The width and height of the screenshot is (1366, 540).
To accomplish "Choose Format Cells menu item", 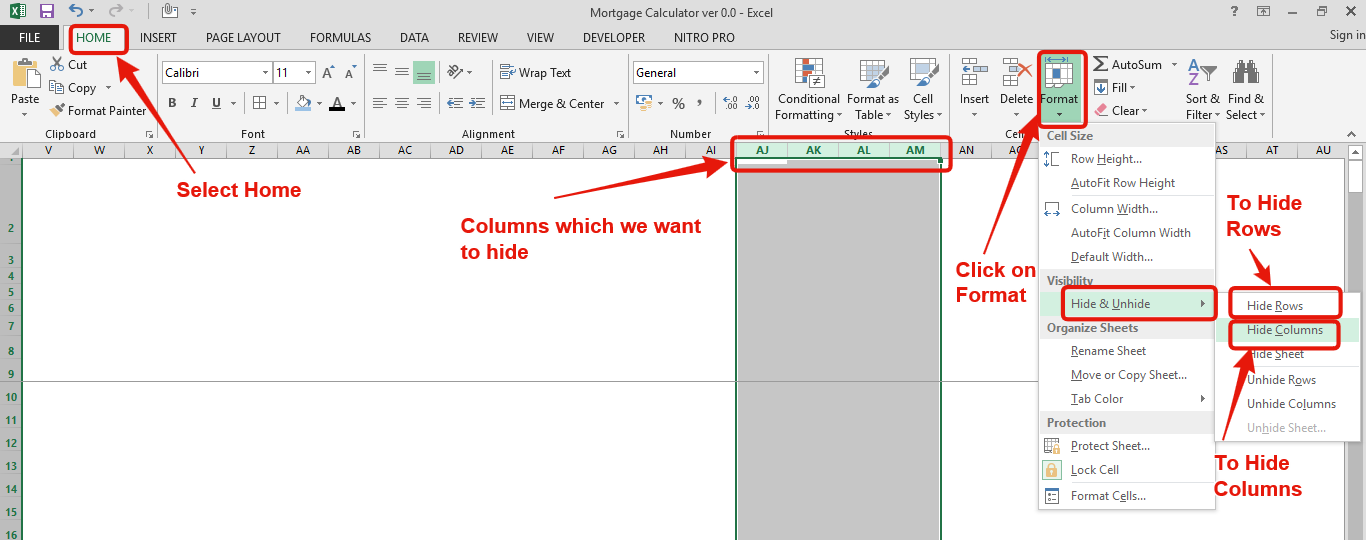I will pyautogui.click(x=1127, y=496).
